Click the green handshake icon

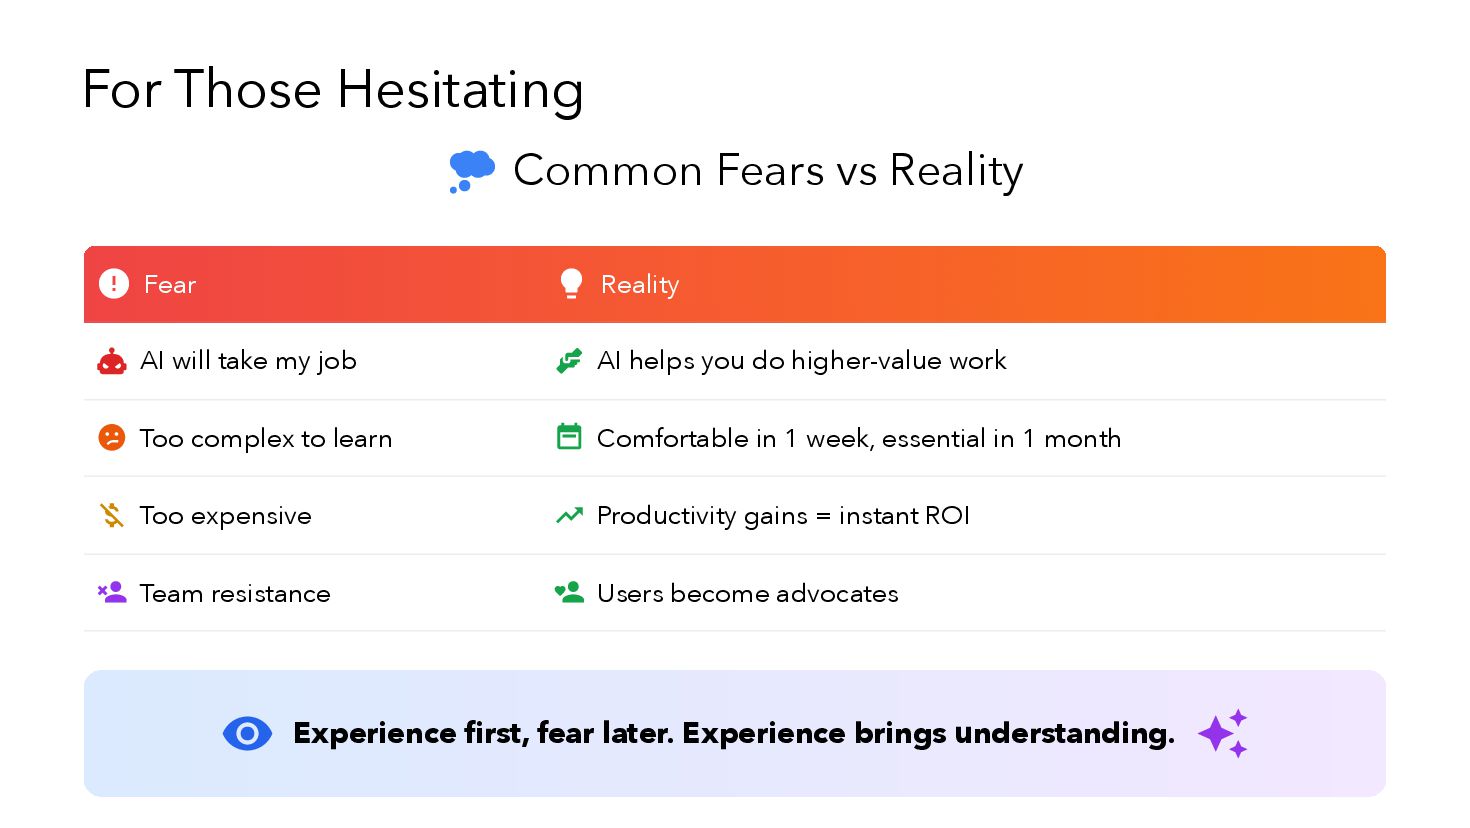[569, 361]
